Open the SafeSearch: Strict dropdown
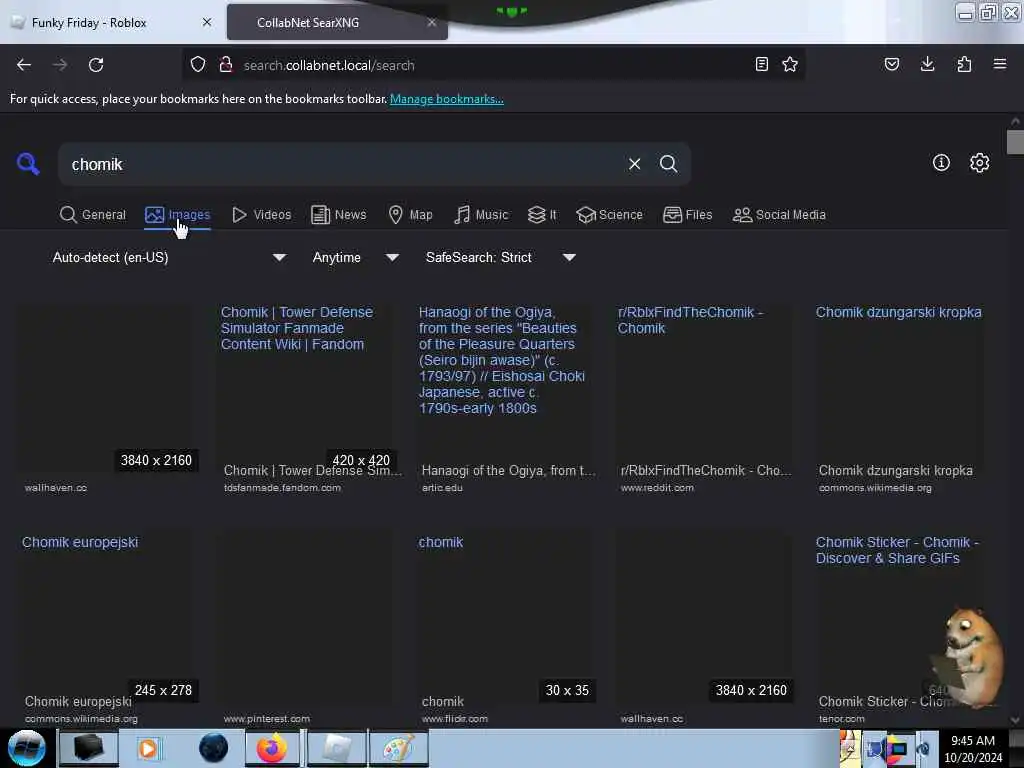 pyautogui.click(x=501, y=257)
